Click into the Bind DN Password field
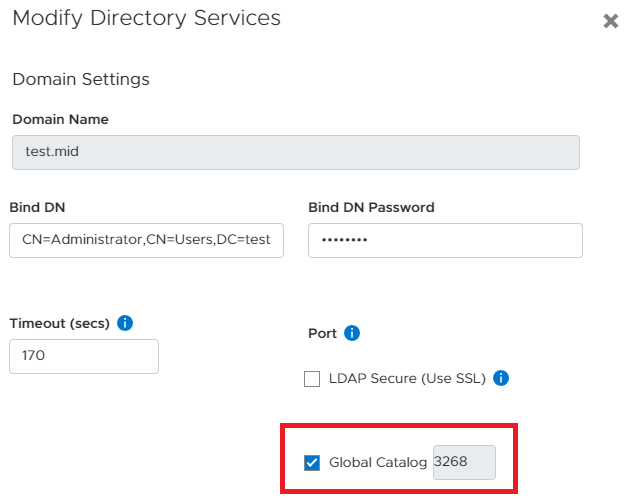 (444, 240)
